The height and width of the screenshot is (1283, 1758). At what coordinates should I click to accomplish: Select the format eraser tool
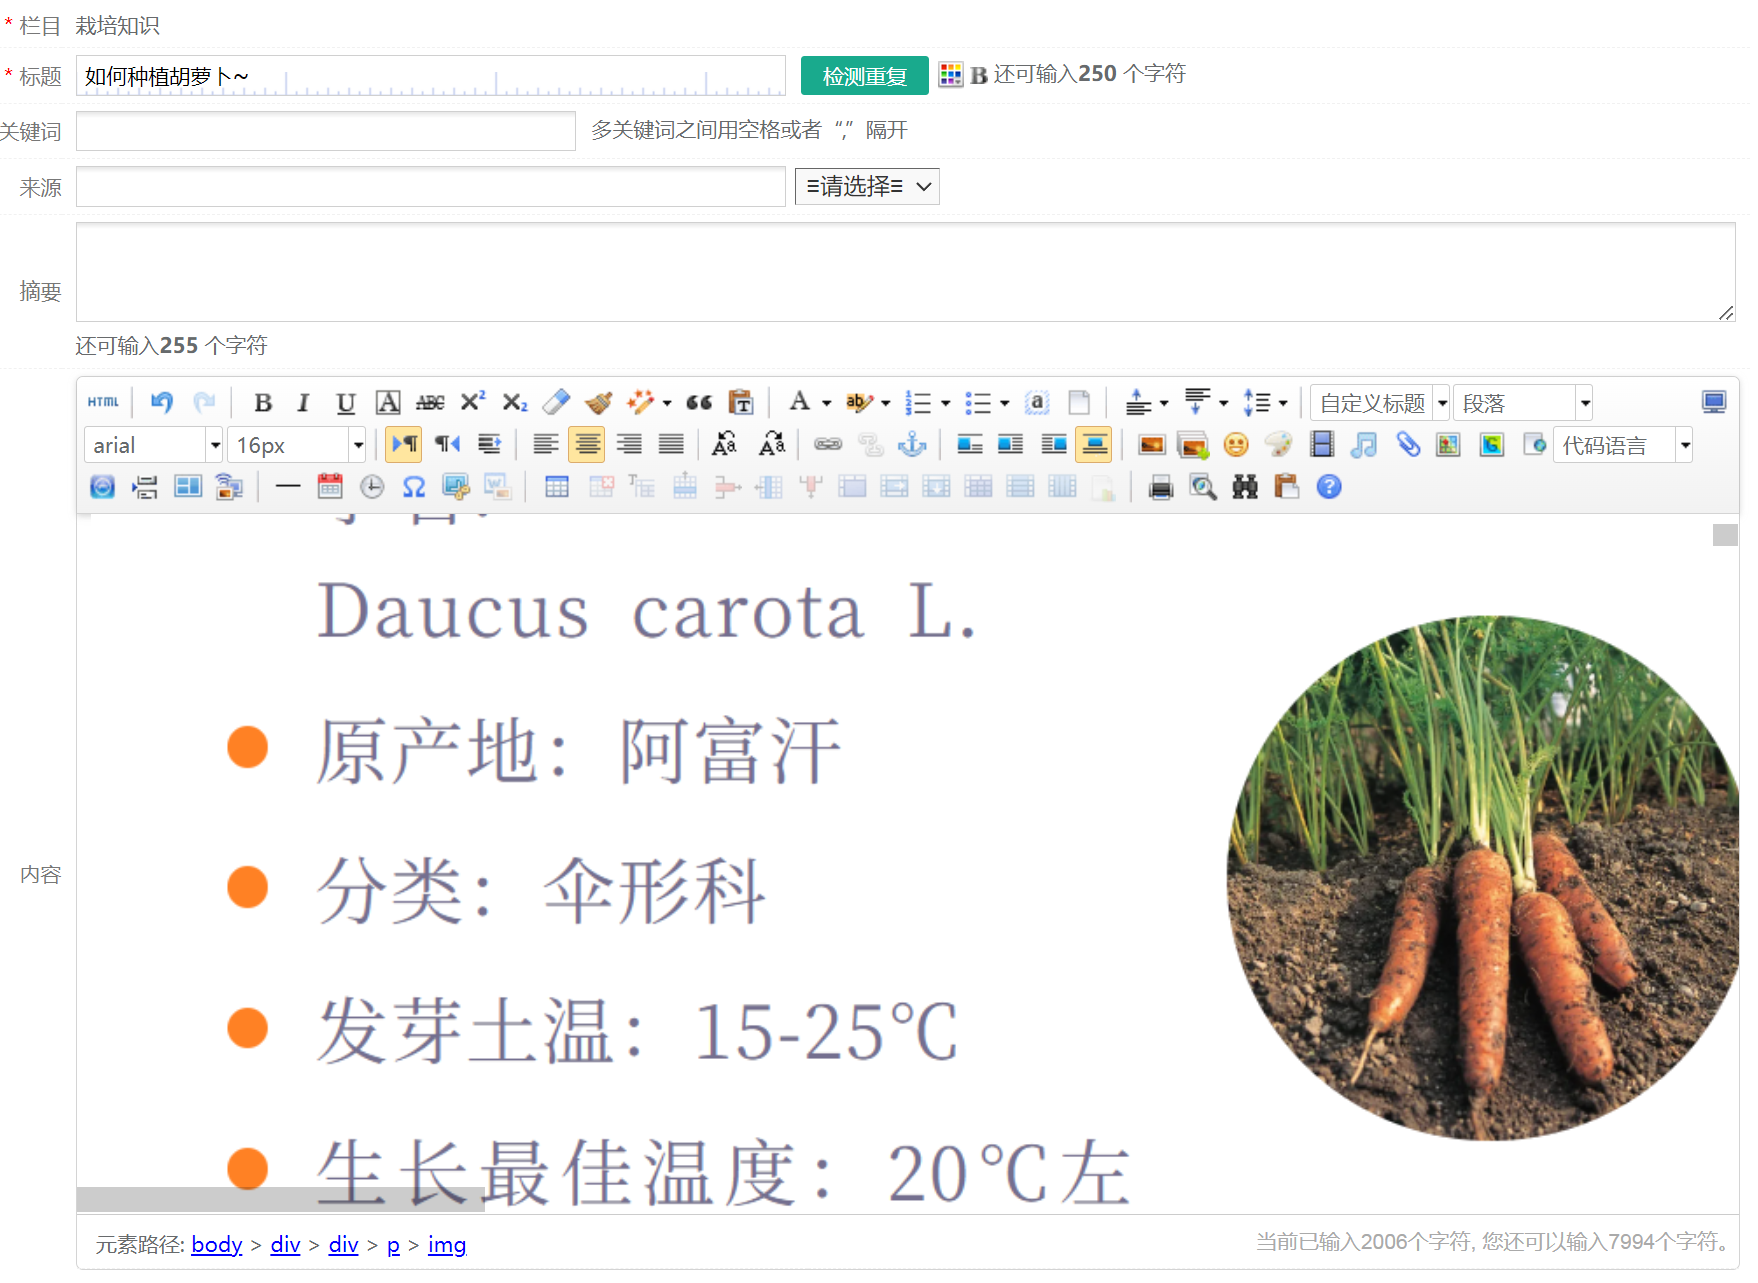click(556, 402)
